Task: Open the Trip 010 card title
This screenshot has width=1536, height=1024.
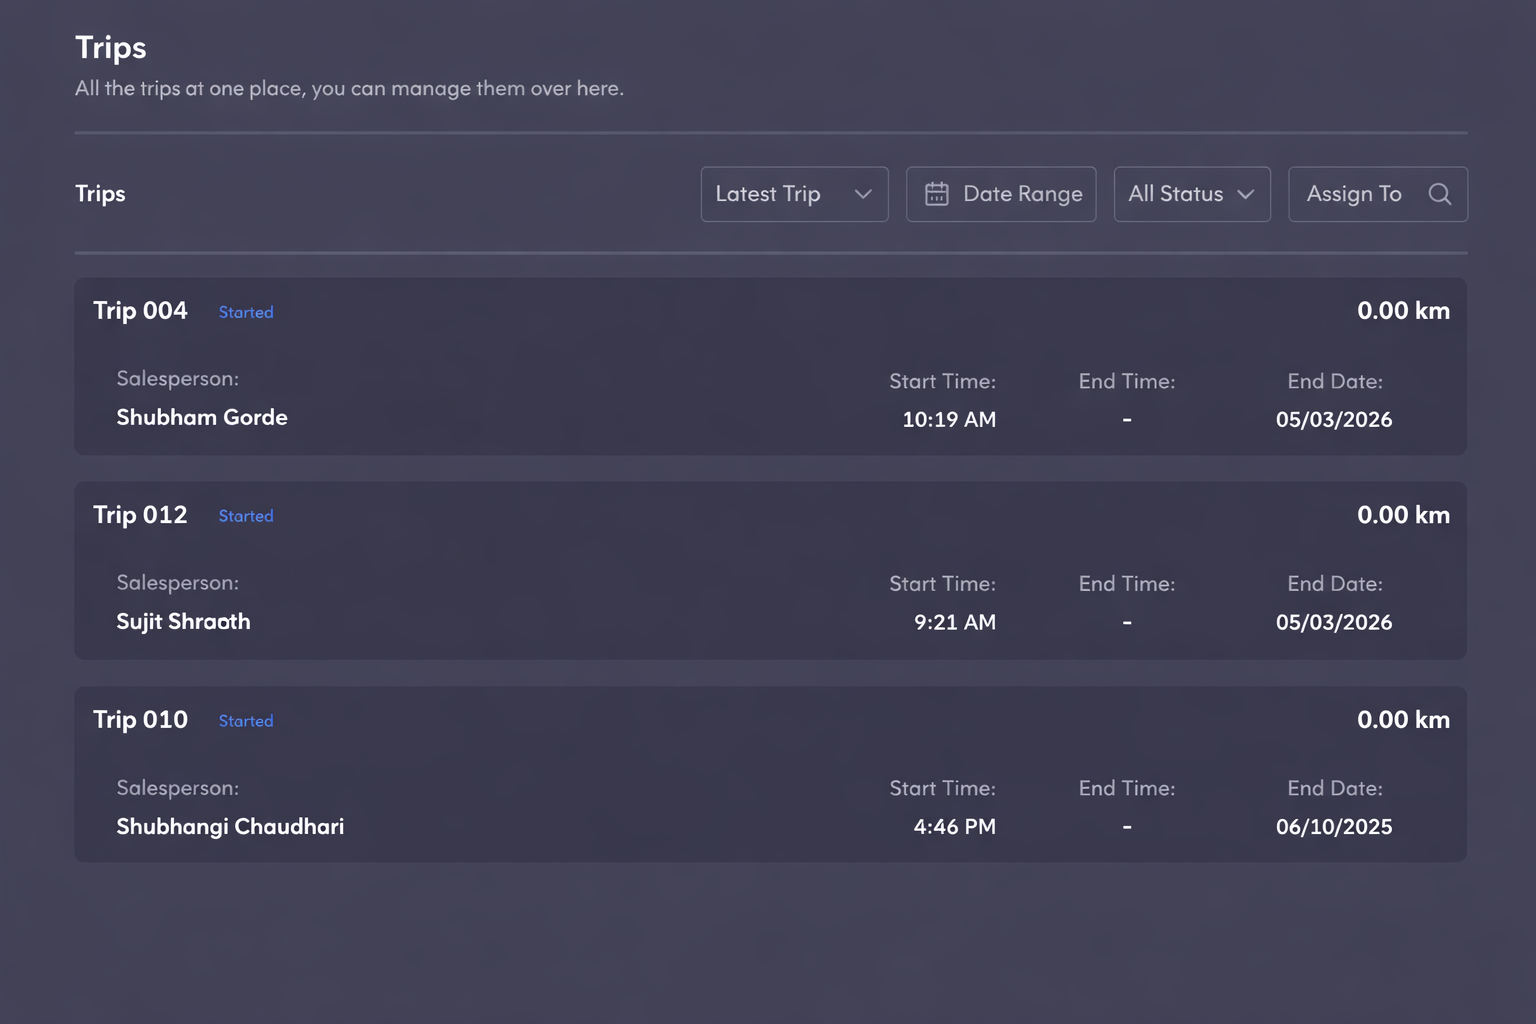Action: (x=140, y=720)
